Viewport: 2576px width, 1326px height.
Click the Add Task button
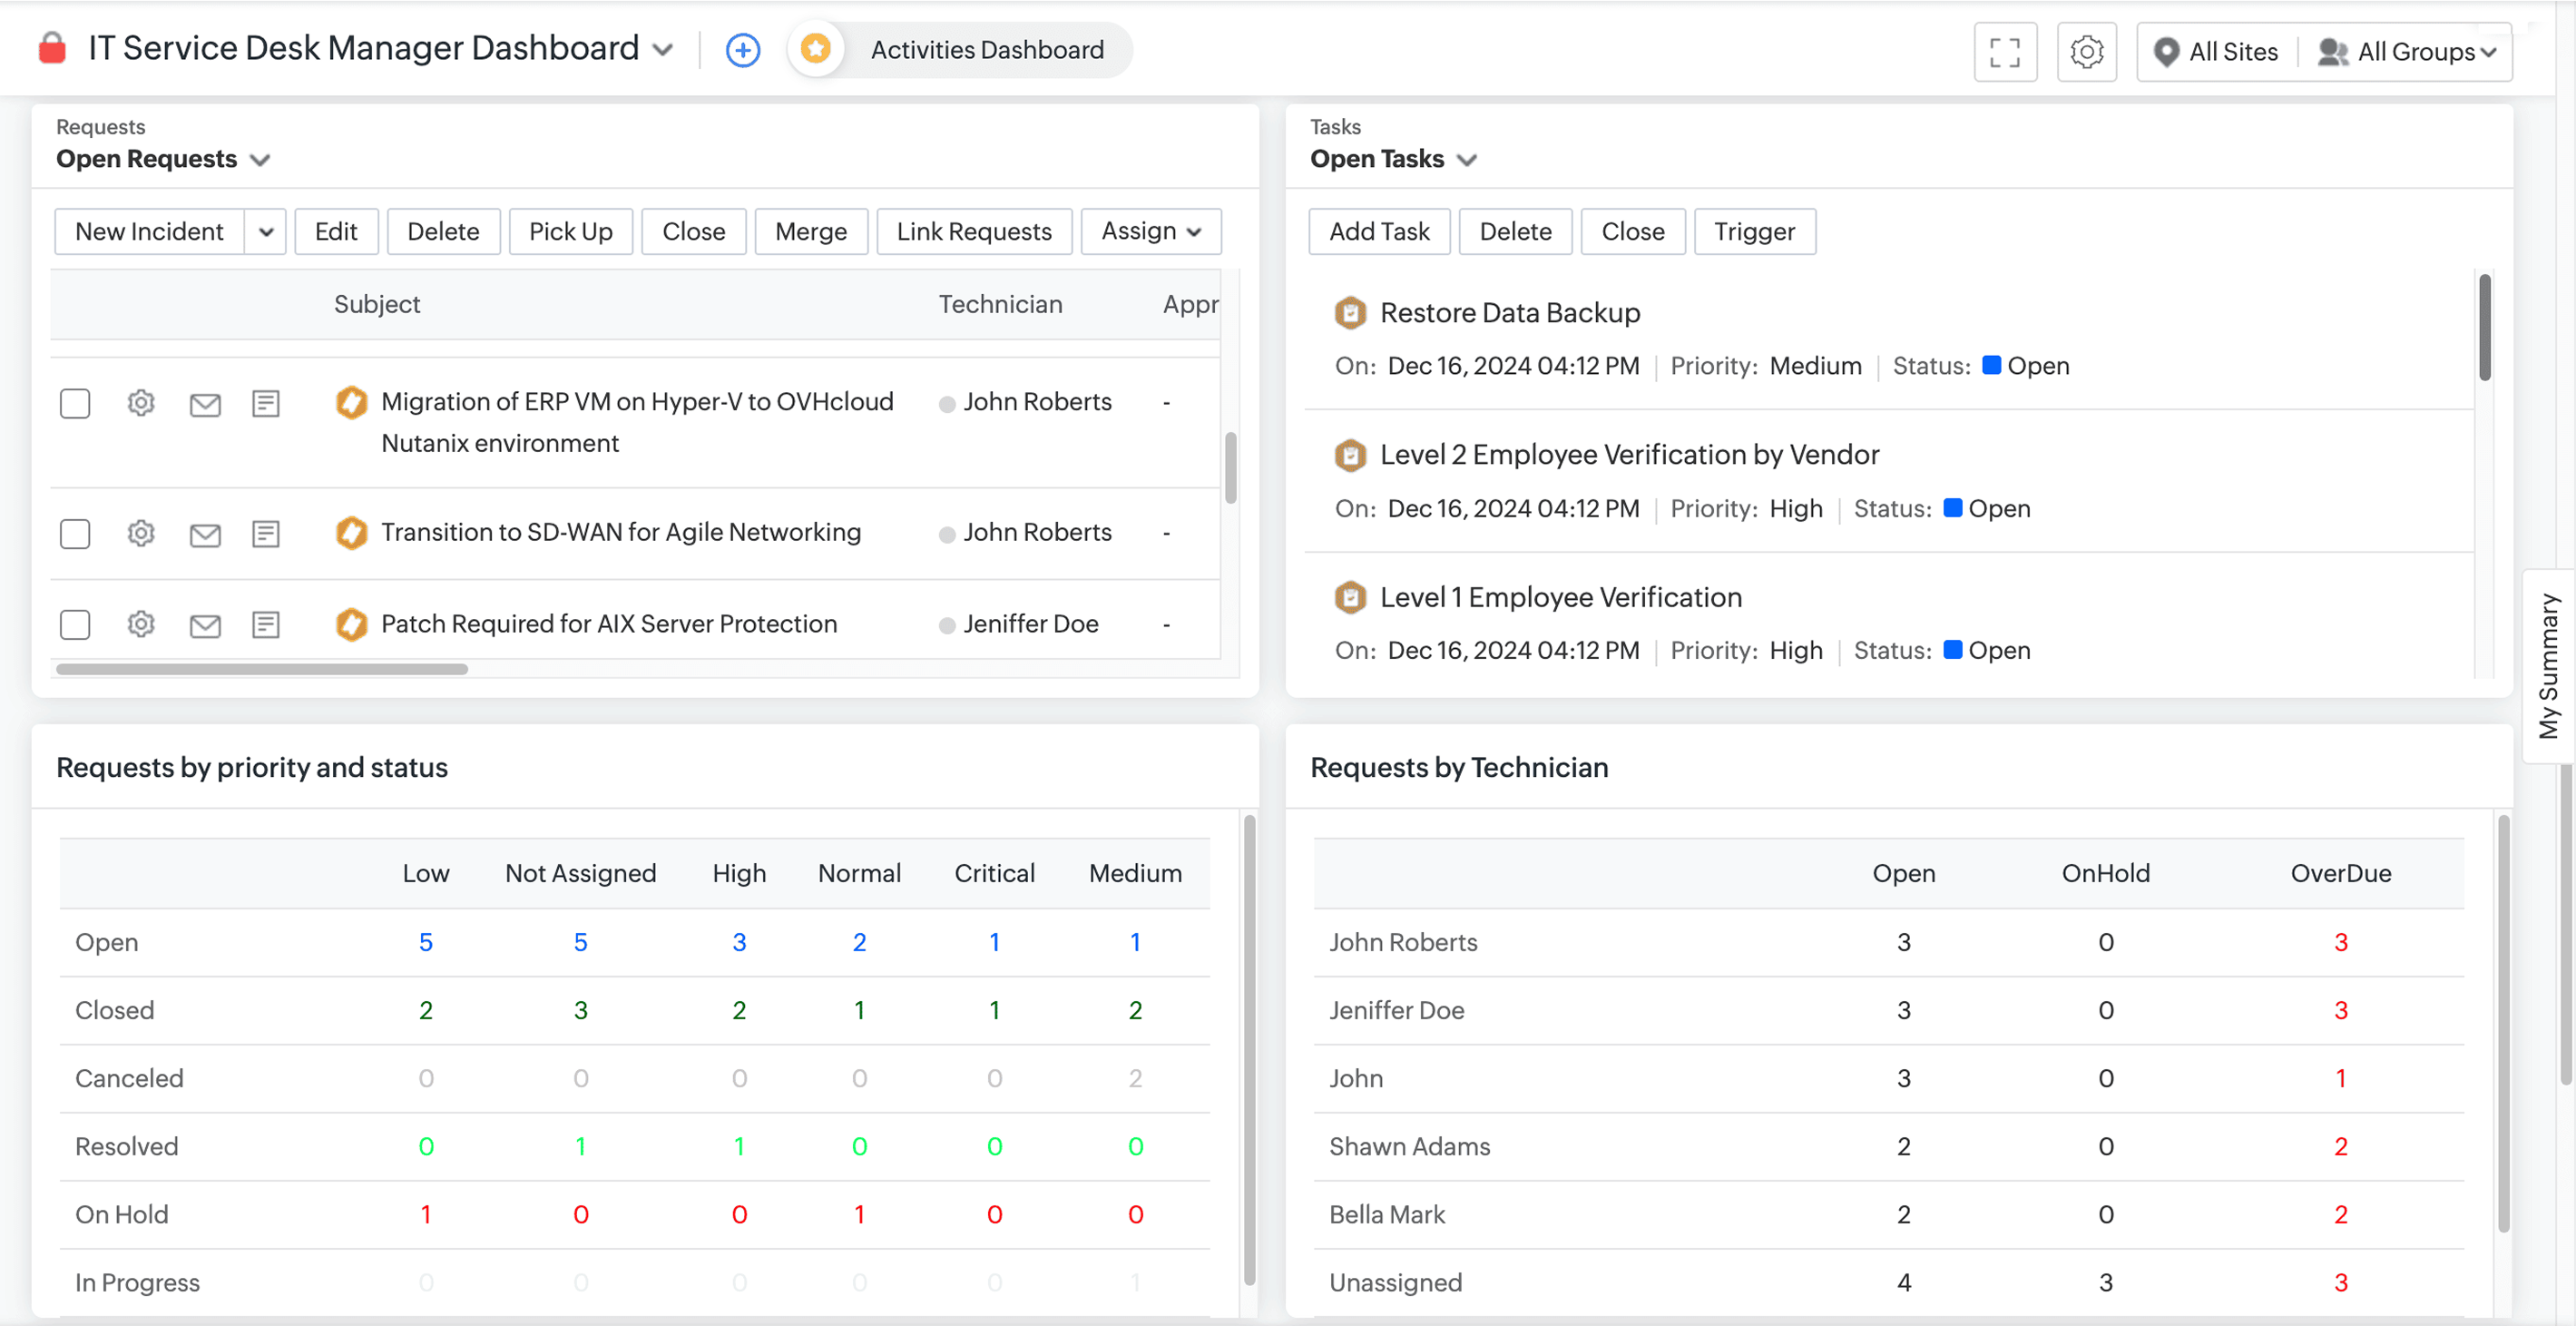pyautogui.click(x=1379, y=231)
